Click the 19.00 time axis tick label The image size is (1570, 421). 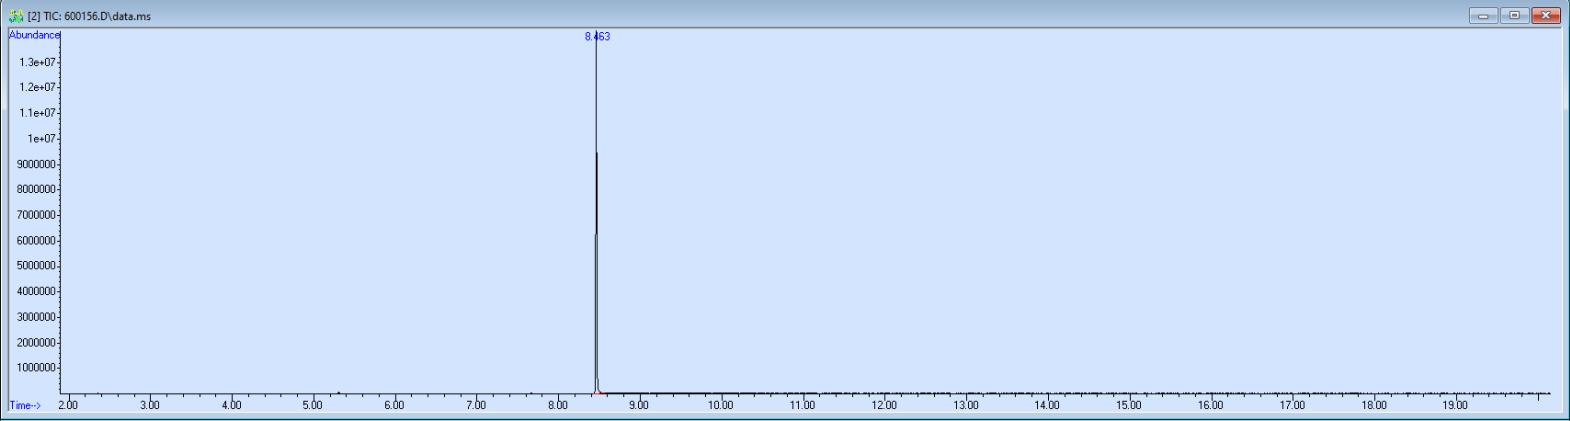[1455, 405]
